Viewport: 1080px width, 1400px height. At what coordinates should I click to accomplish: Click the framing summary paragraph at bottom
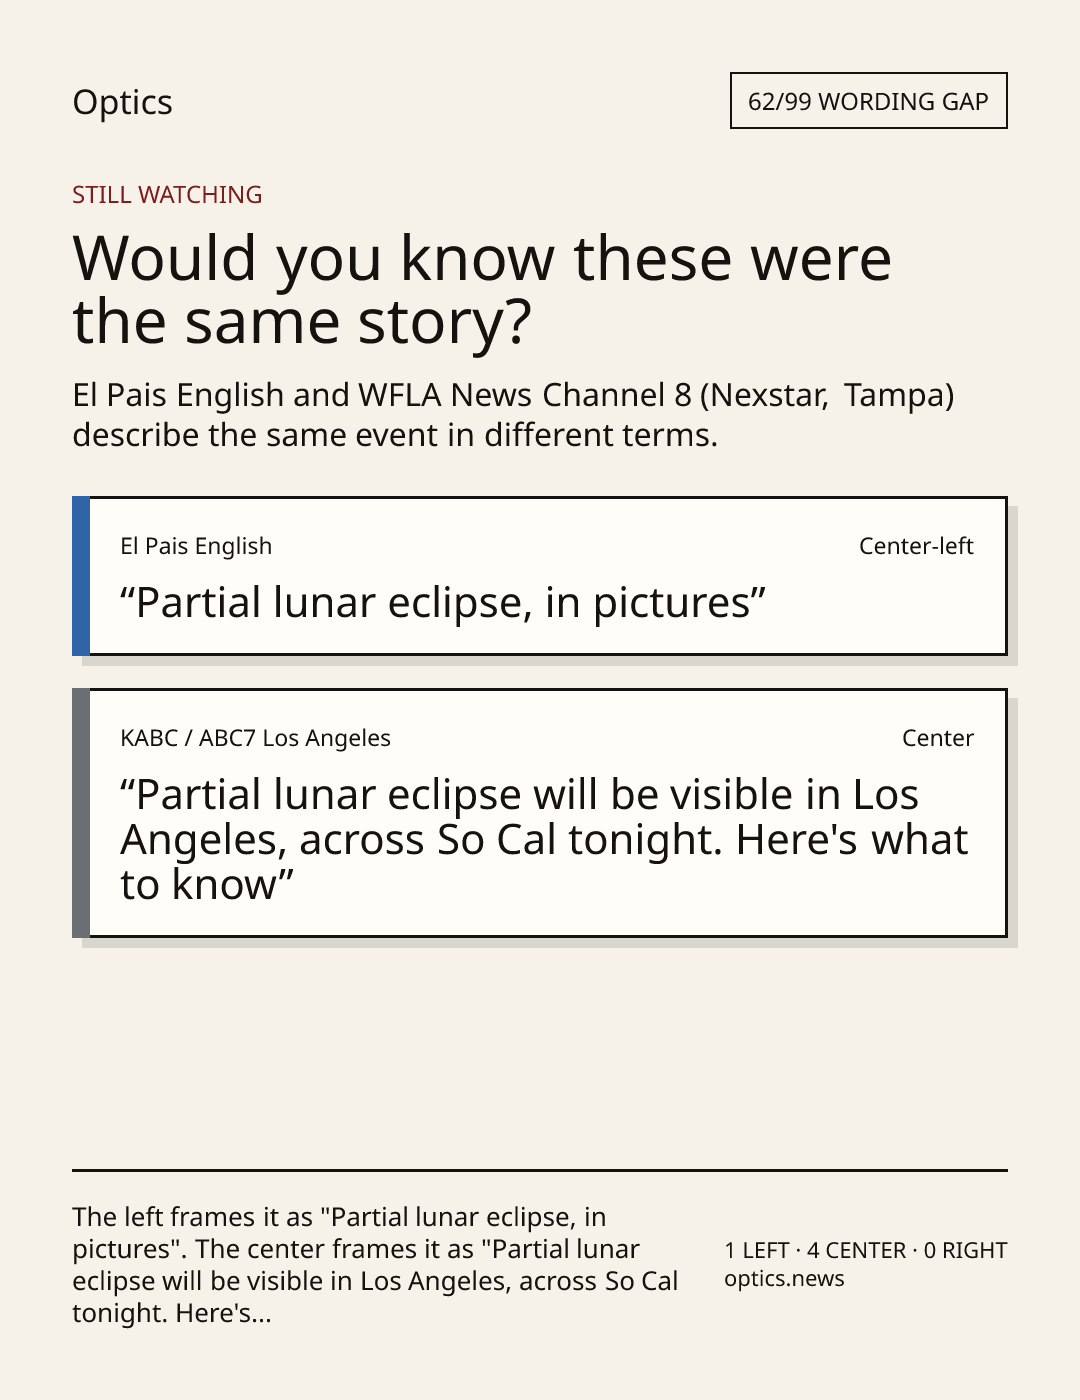(x=375, y=1265)
